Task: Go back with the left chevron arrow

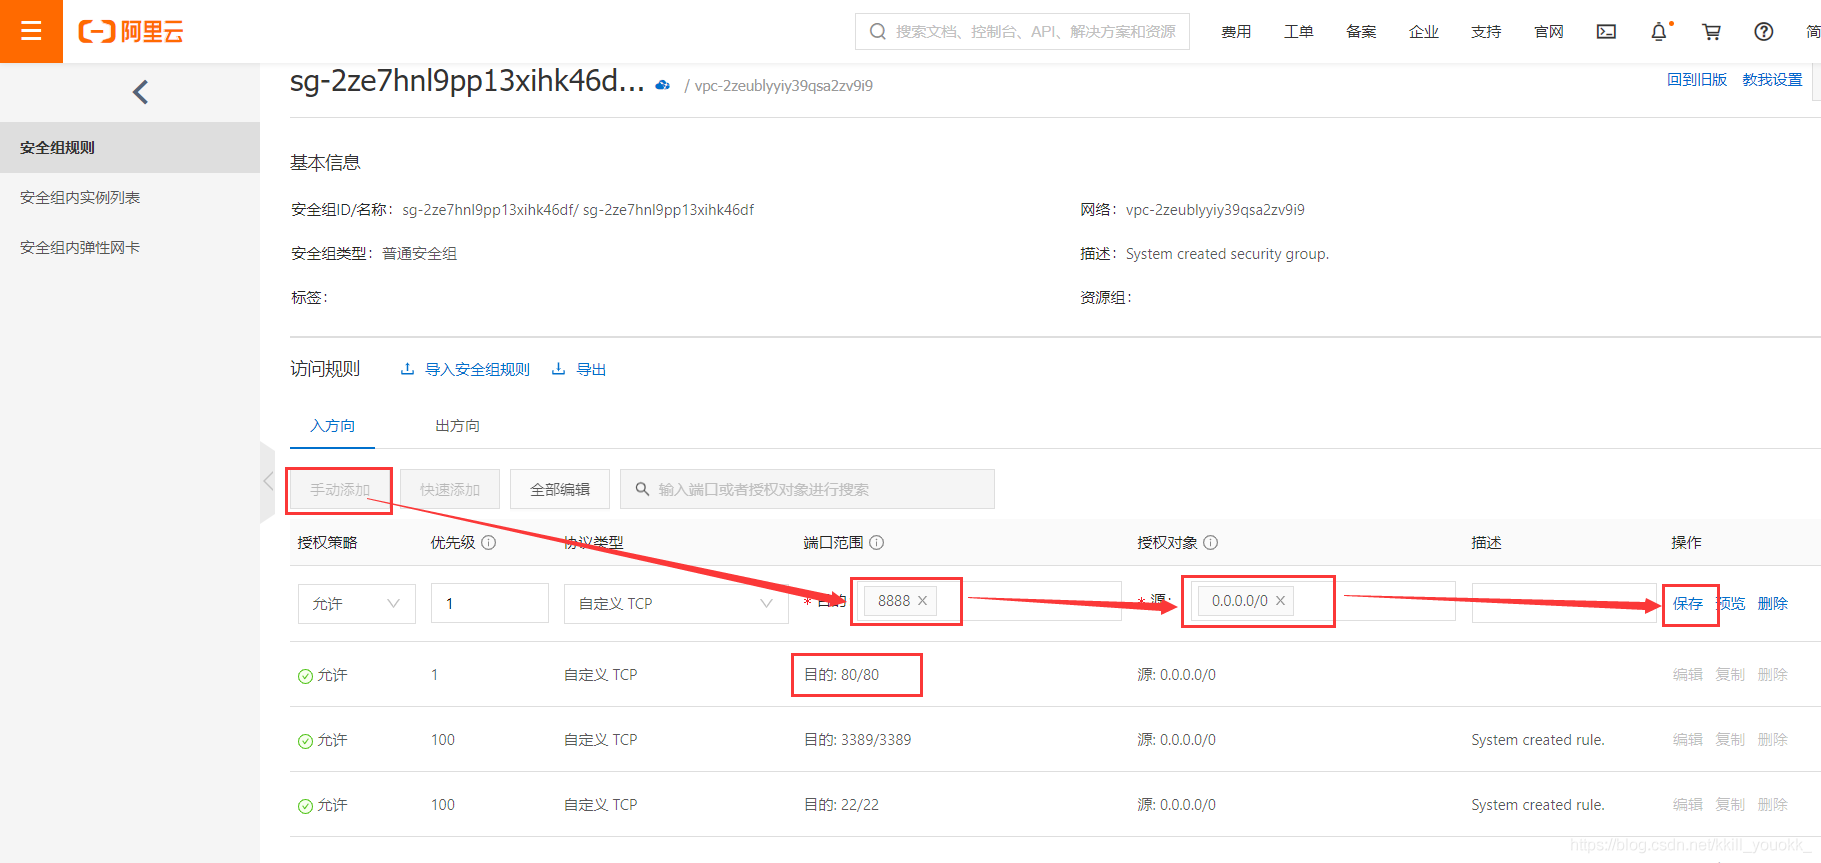Action: tap(140, 92)
